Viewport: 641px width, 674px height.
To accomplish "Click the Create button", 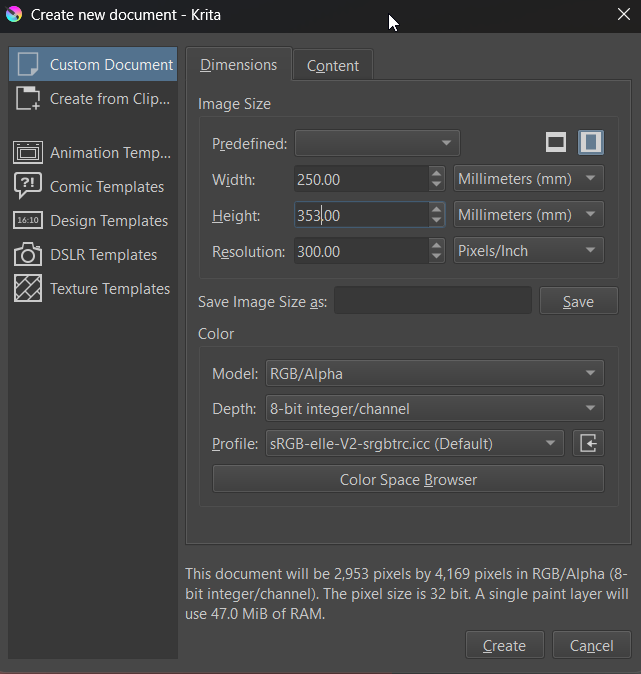I will tap(504, 646).
